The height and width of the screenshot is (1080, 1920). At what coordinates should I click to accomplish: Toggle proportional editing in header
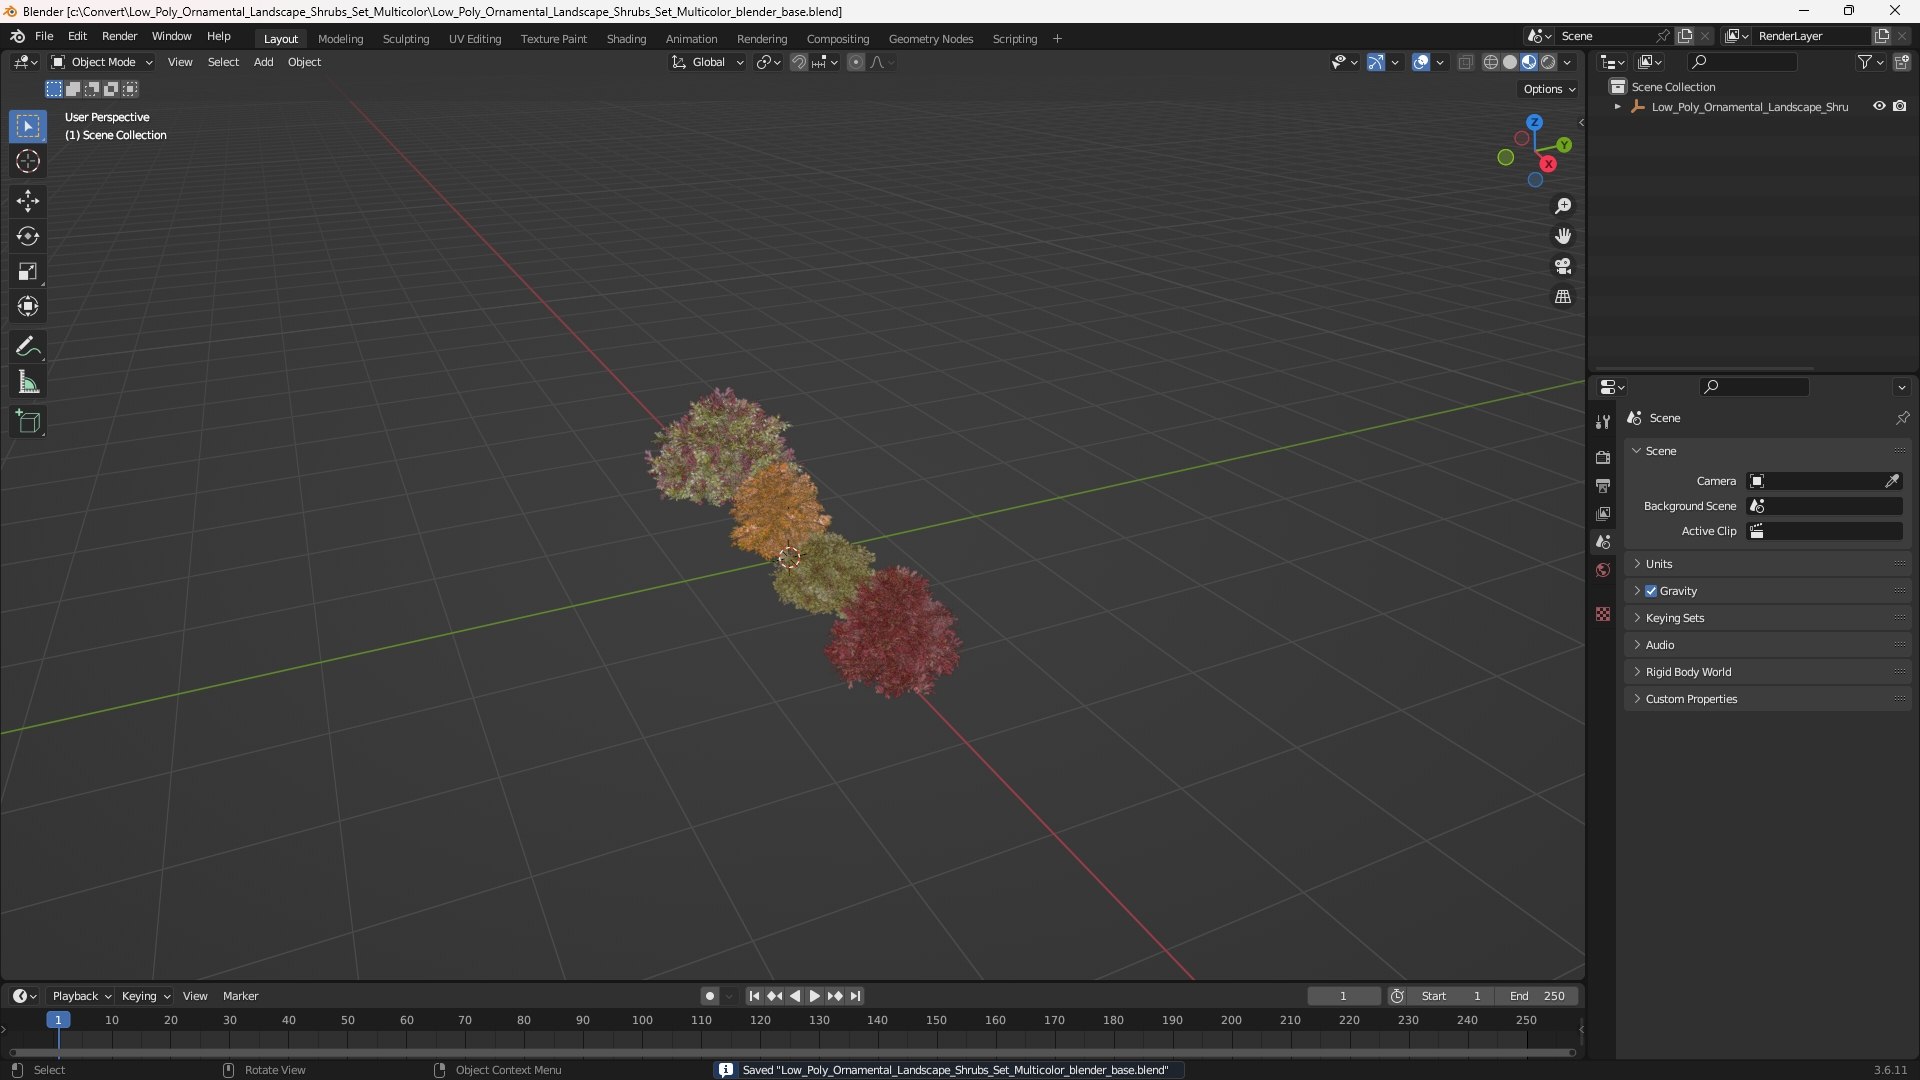(856, 62)
